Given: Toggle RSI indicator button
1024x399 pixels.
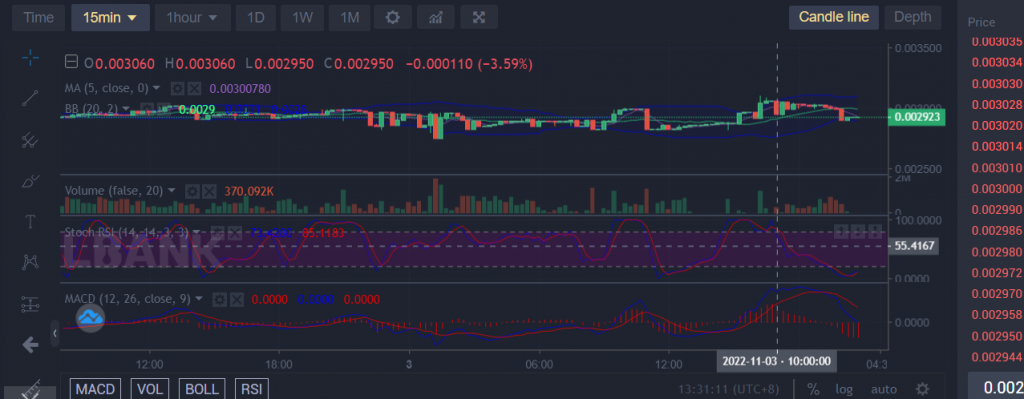Looking at the screenshot, I should (251, 389).
